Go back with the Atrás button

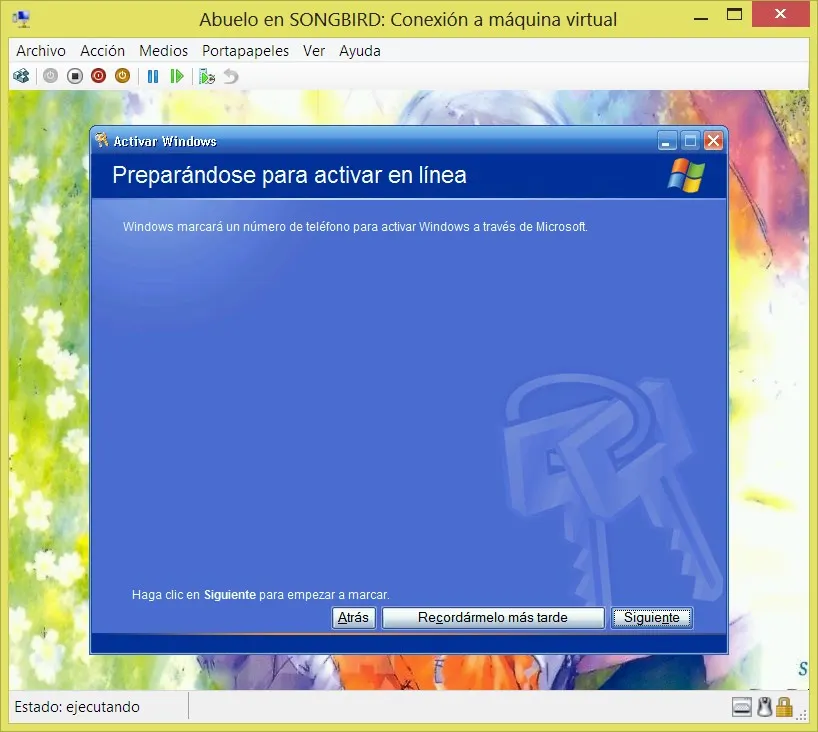coord(353,617)
